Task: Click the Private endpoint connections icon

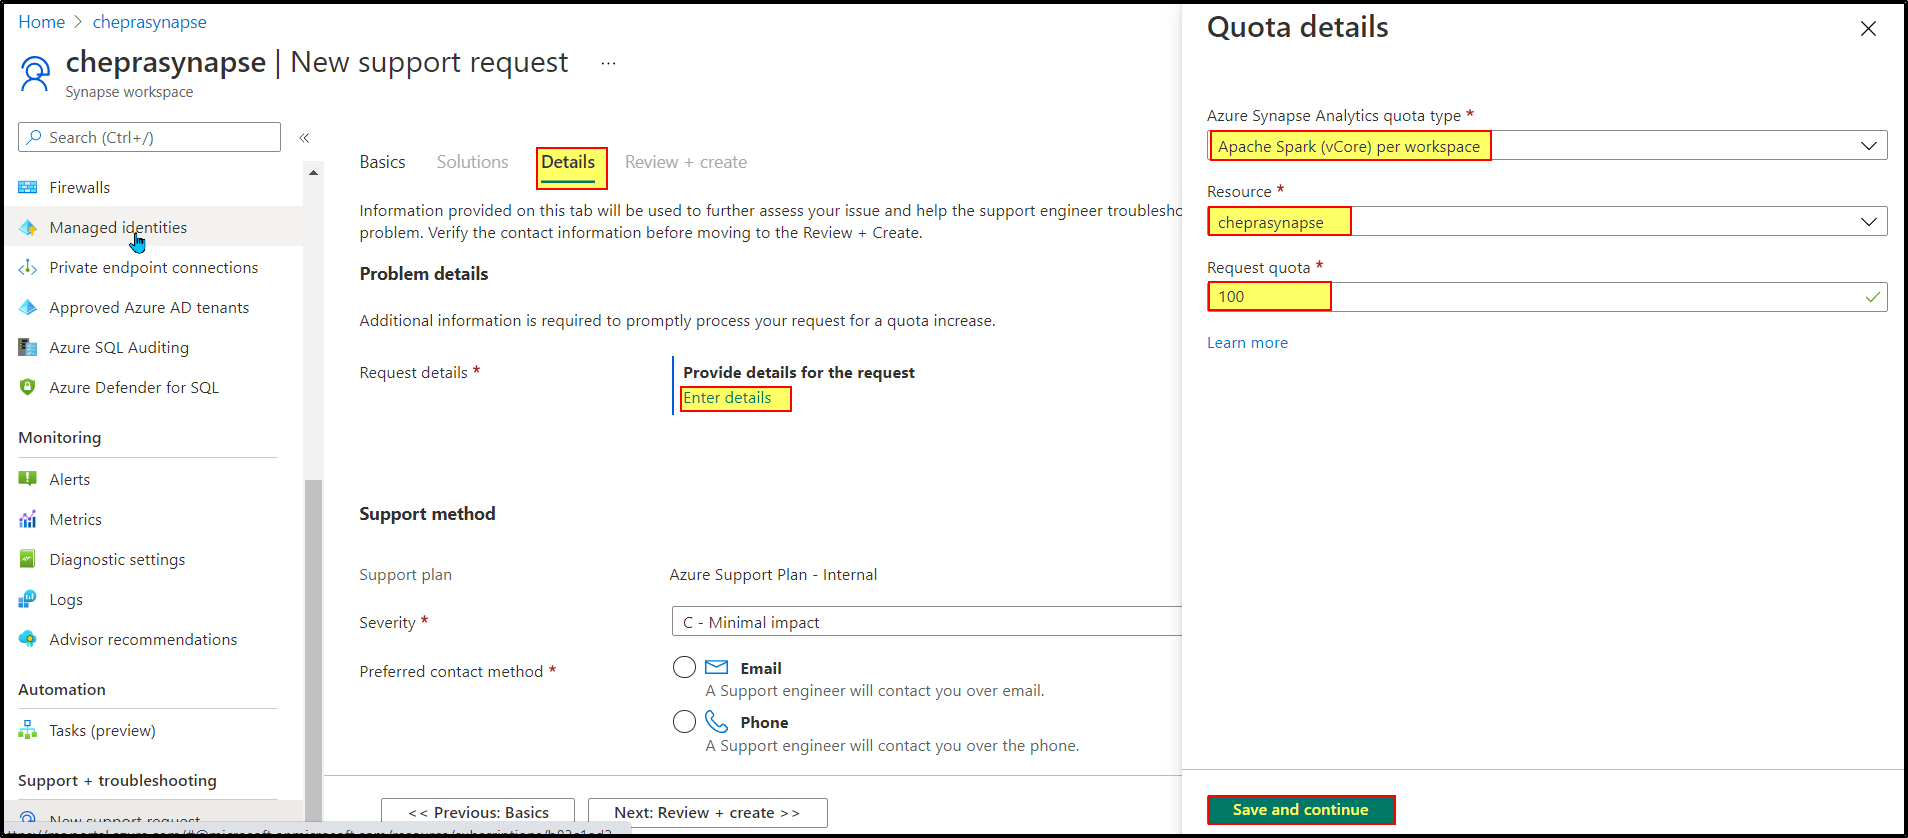Action: coord(28,268)
